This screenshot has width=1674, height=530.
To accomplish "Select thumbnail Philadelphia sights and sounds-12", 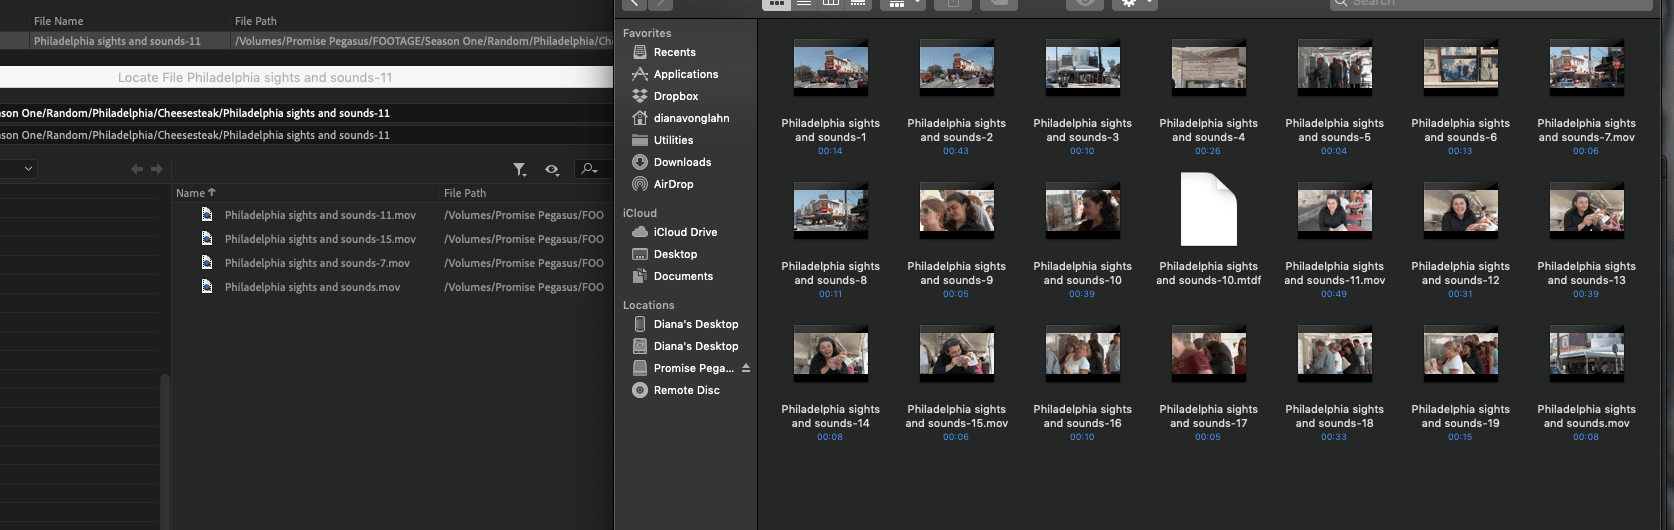I will pyautogui.click(x=1461, y=211).
